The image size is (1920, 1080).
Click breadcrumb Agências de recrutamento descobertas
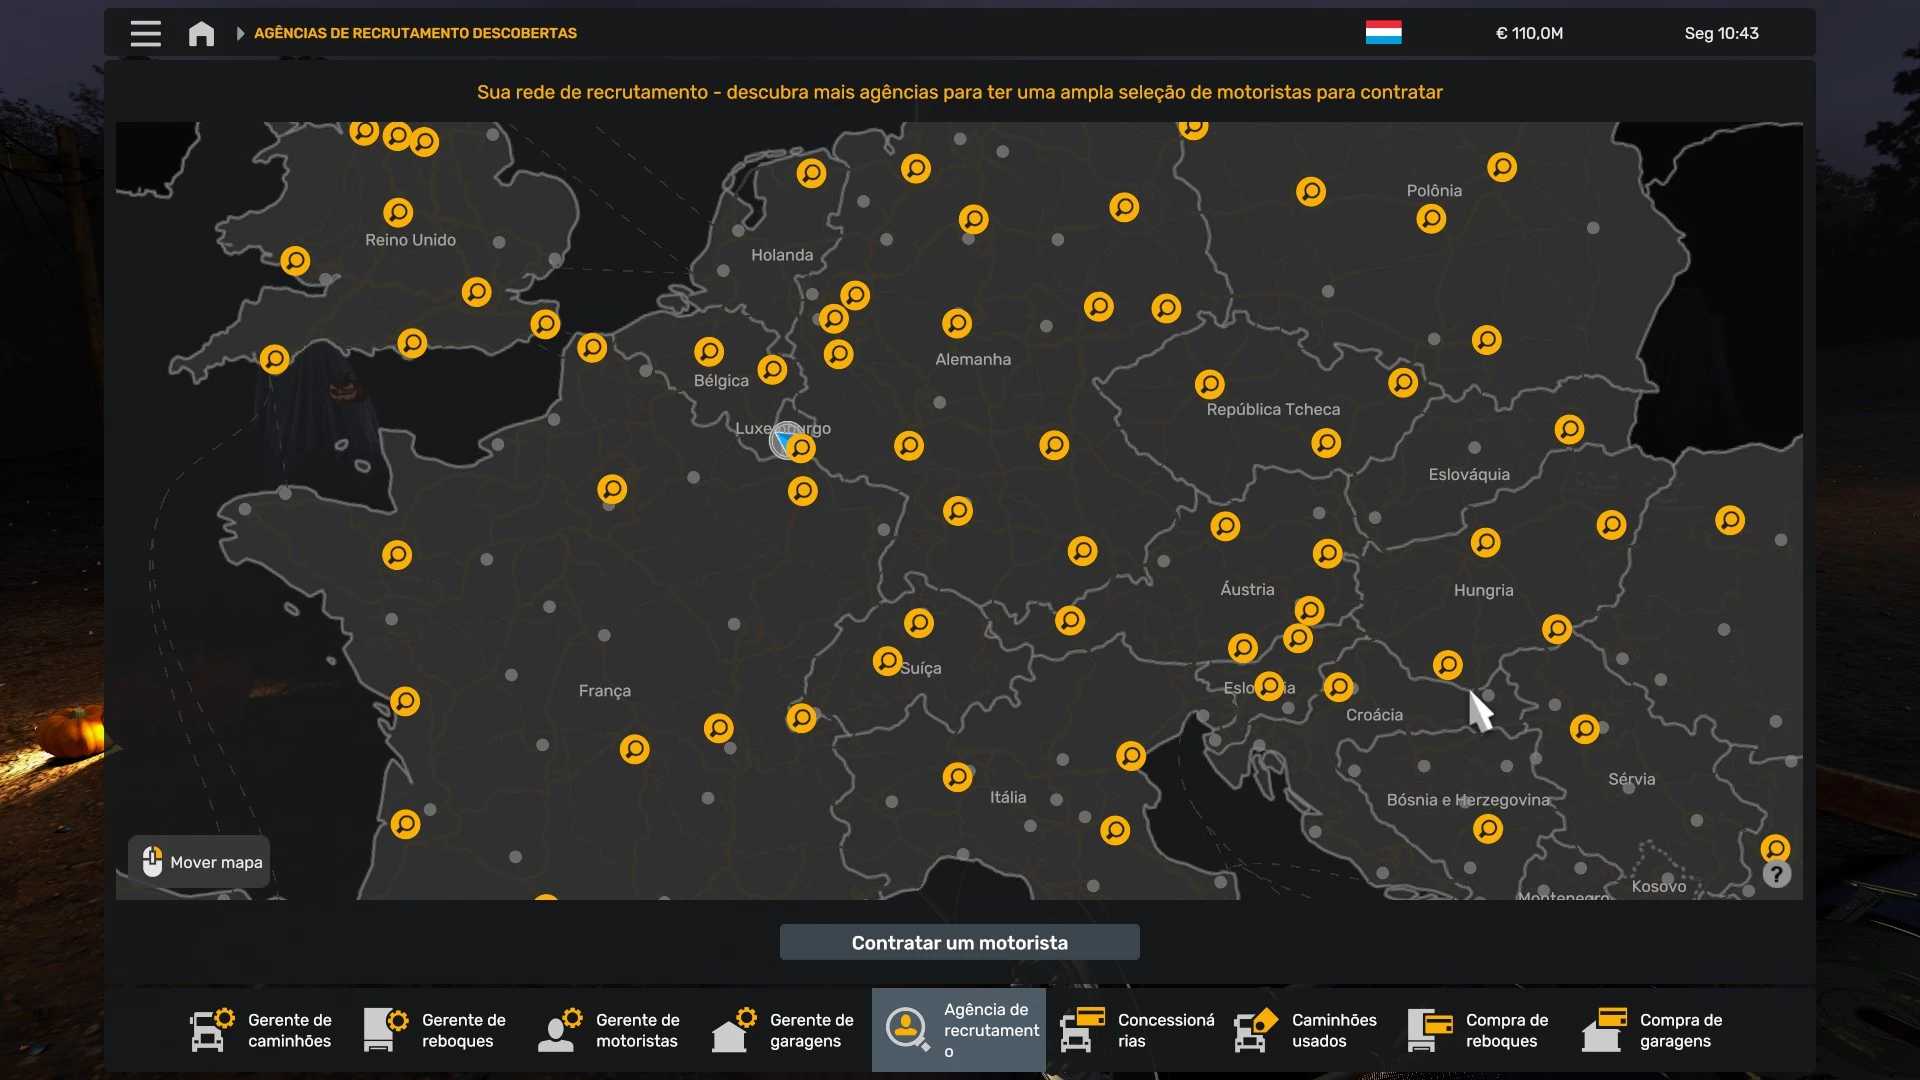coord(415,33)
